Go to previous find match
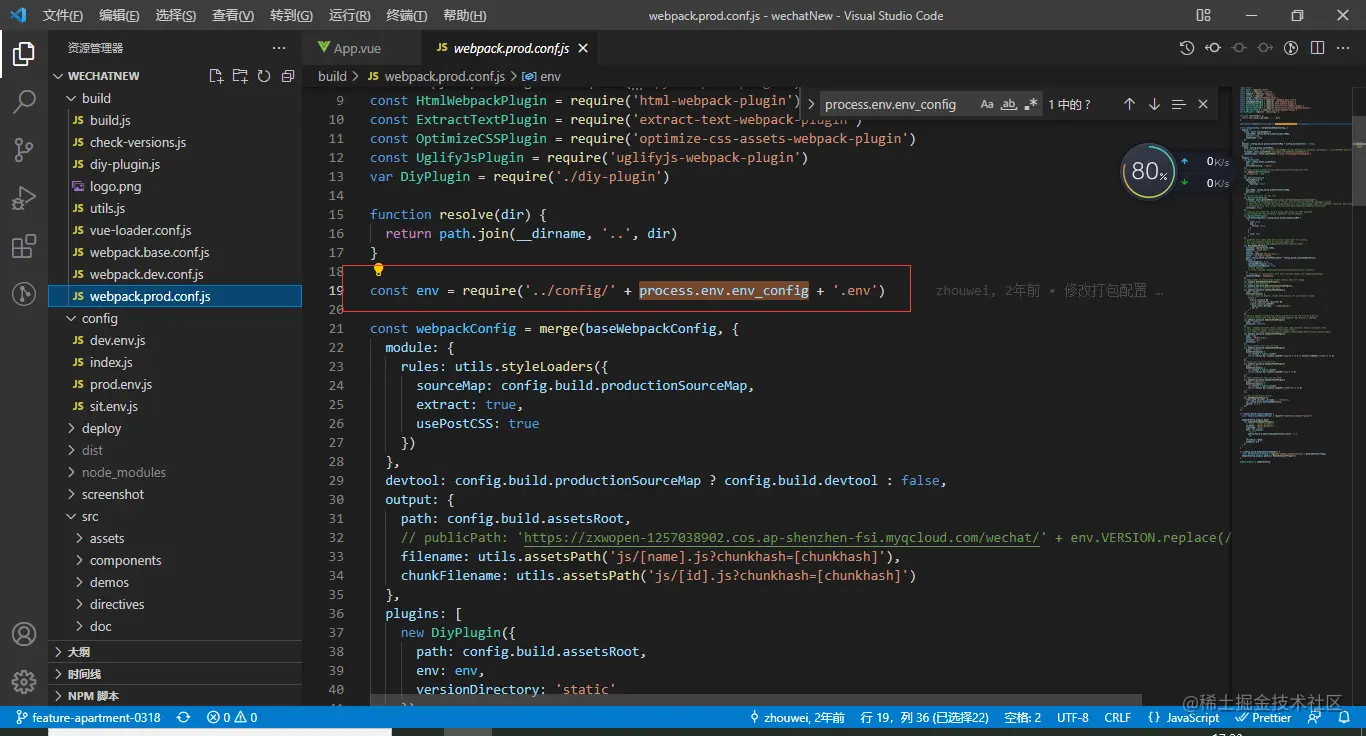This screenshot has height=736, width=1366. pos(1130,104)
